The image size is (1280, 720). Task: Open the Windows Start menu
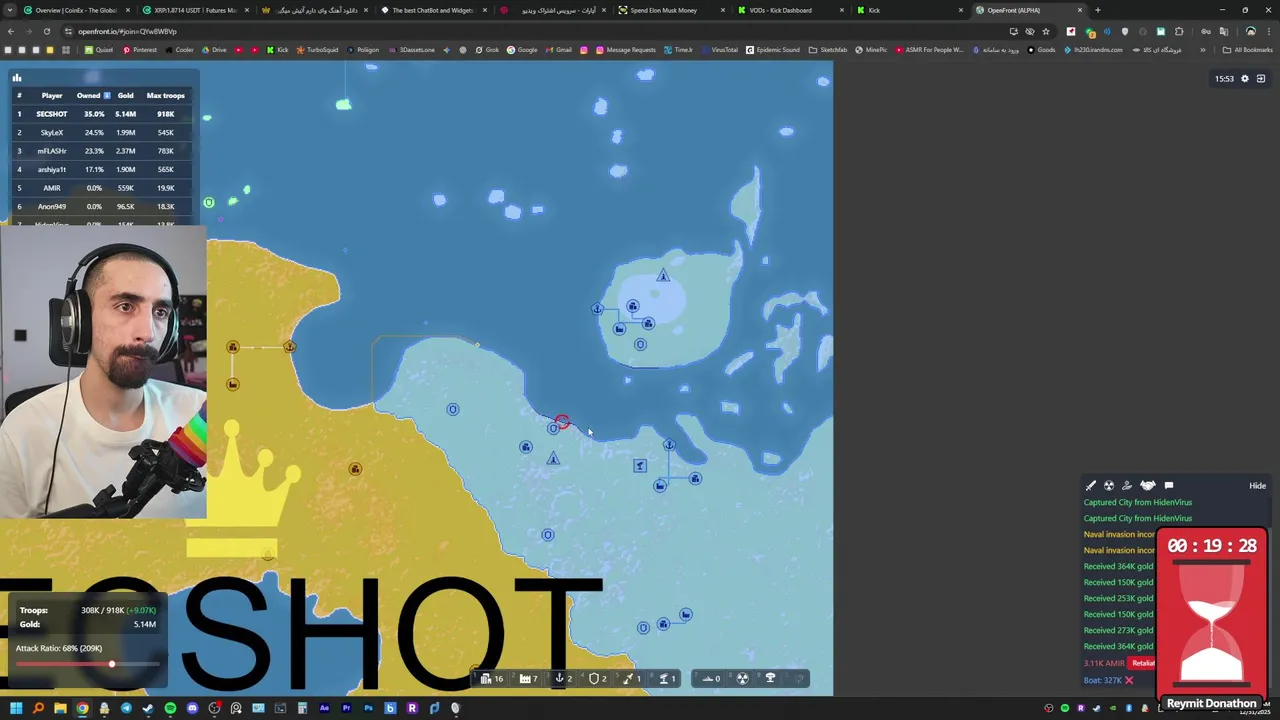[16, 709]
